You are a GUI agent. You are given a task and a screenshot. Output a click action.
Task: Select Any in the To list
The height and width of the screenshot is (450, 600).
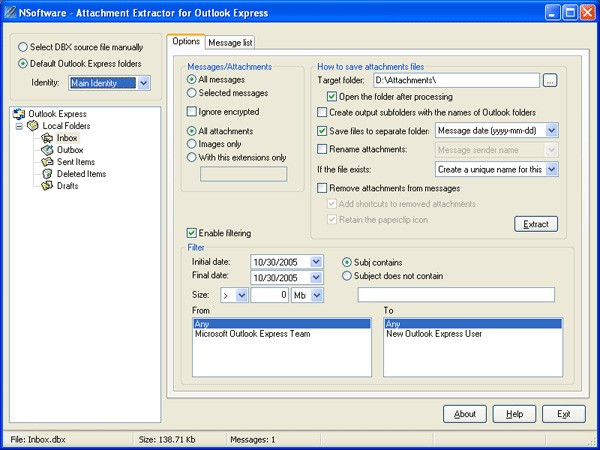[x=473, y=324]
